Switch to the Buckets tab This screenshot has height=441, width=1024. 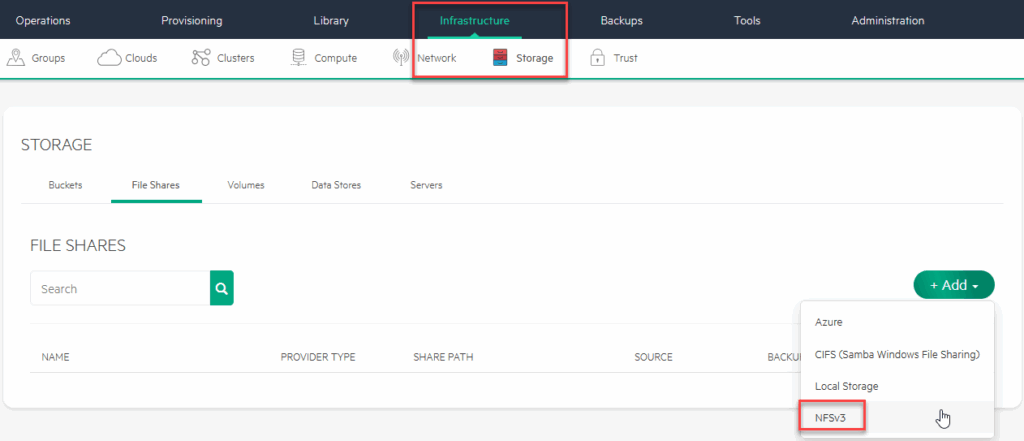pos(65,185)
